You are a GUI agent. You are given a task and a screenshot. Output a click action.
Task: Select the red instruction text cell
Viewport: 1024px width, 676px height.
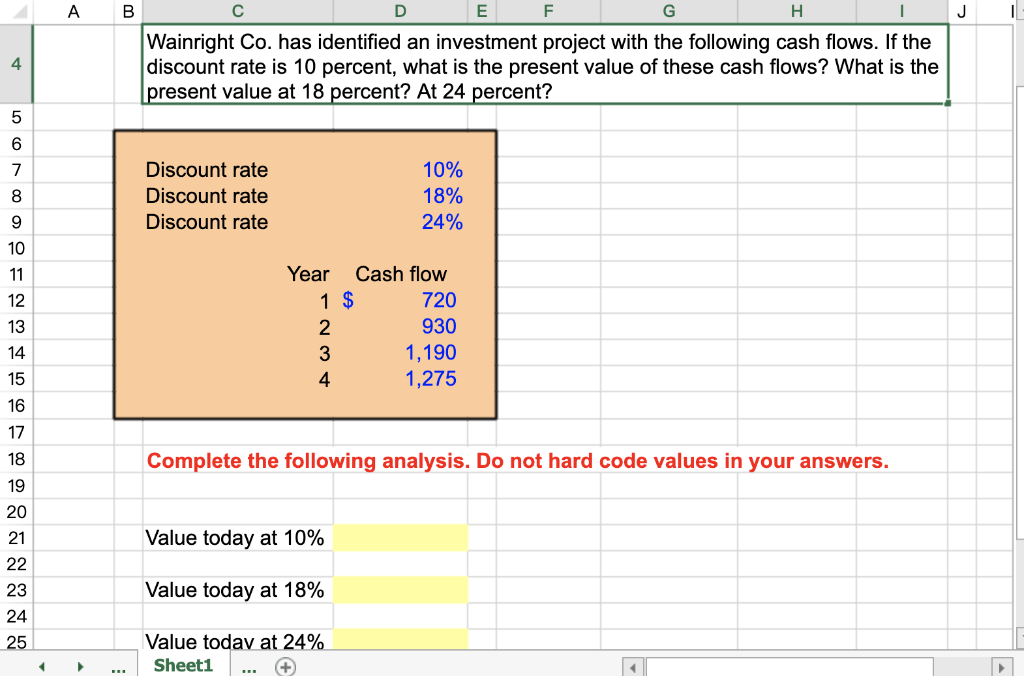pos(516,460)
